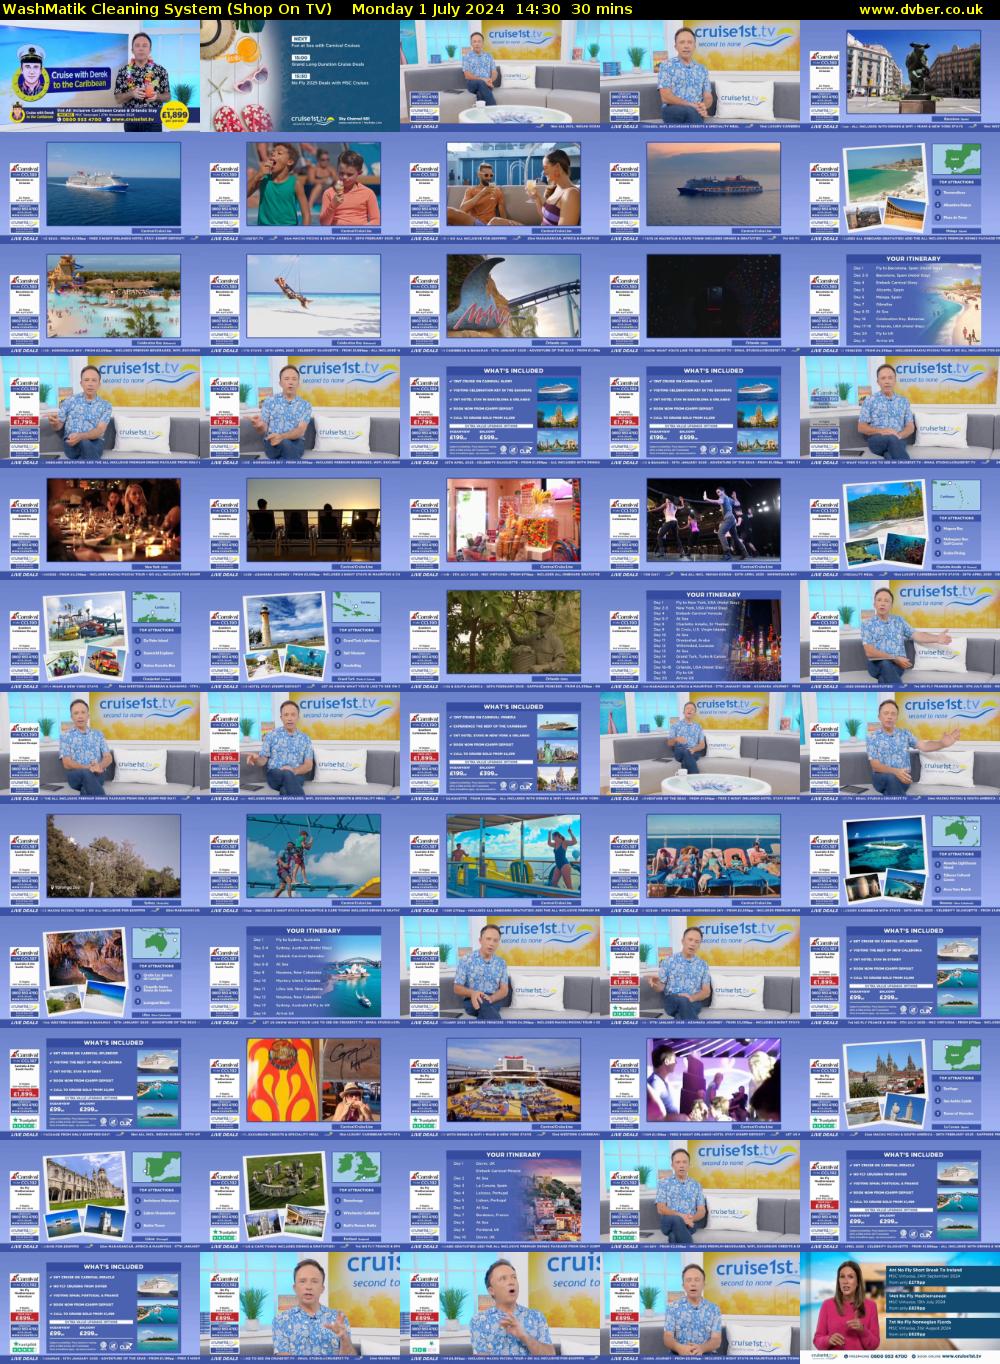Open the Cruise with Derek Caribbean promo thumbnail

pyautogui.click(x=100, y=76)
